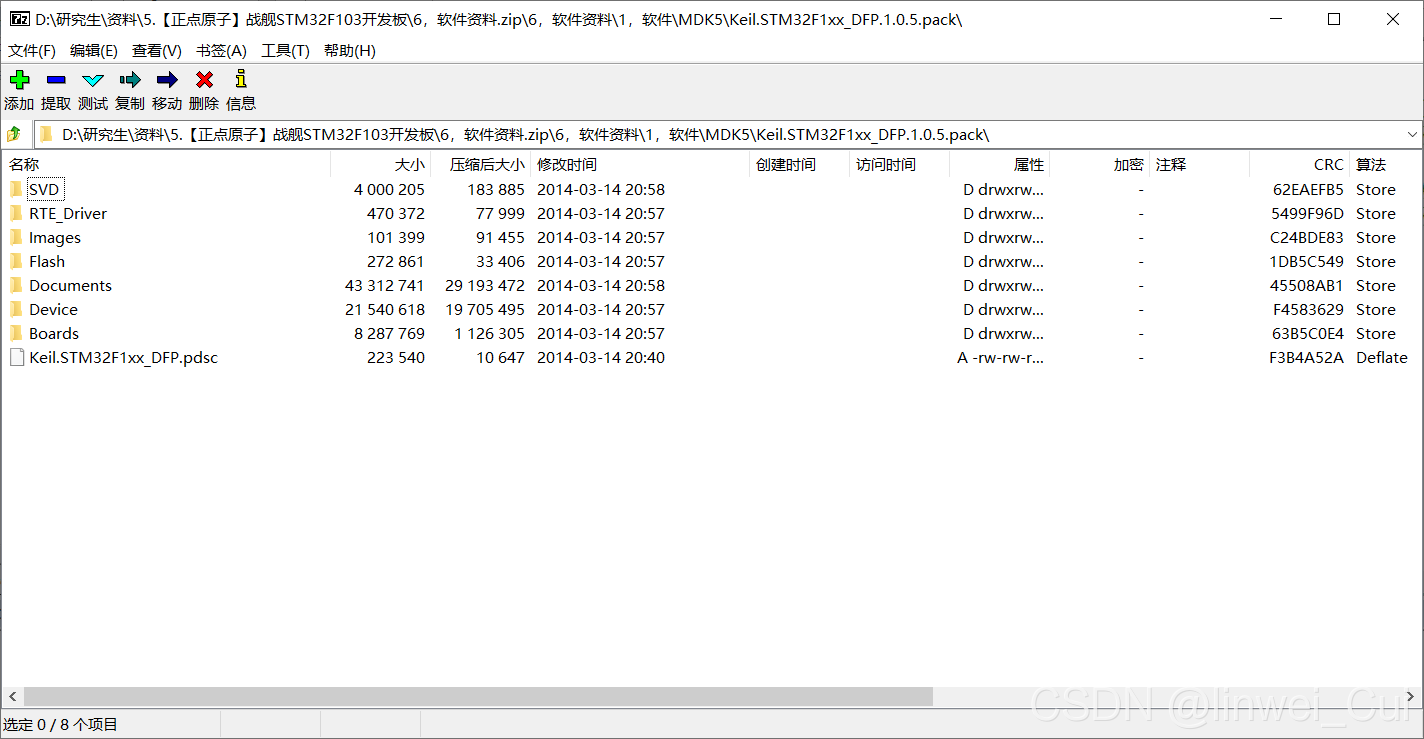Image resolution: width=1424 pixels, height=739 pixels.
Task: Click CRC value 62EAEFB5
Action: tap(1308, 189)
